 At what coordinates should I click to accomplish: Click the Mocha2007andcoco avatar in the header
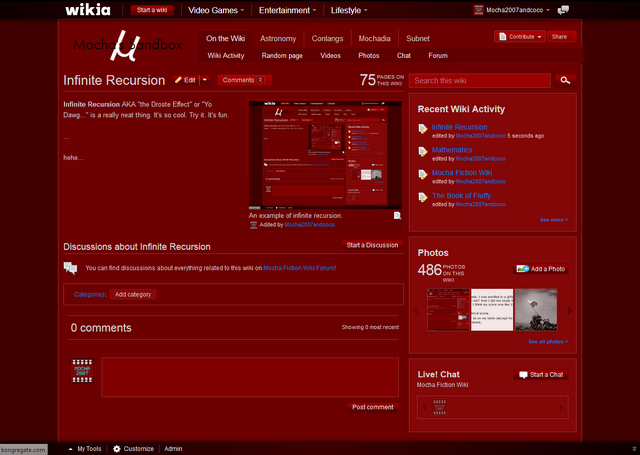(x=478, y=10)
